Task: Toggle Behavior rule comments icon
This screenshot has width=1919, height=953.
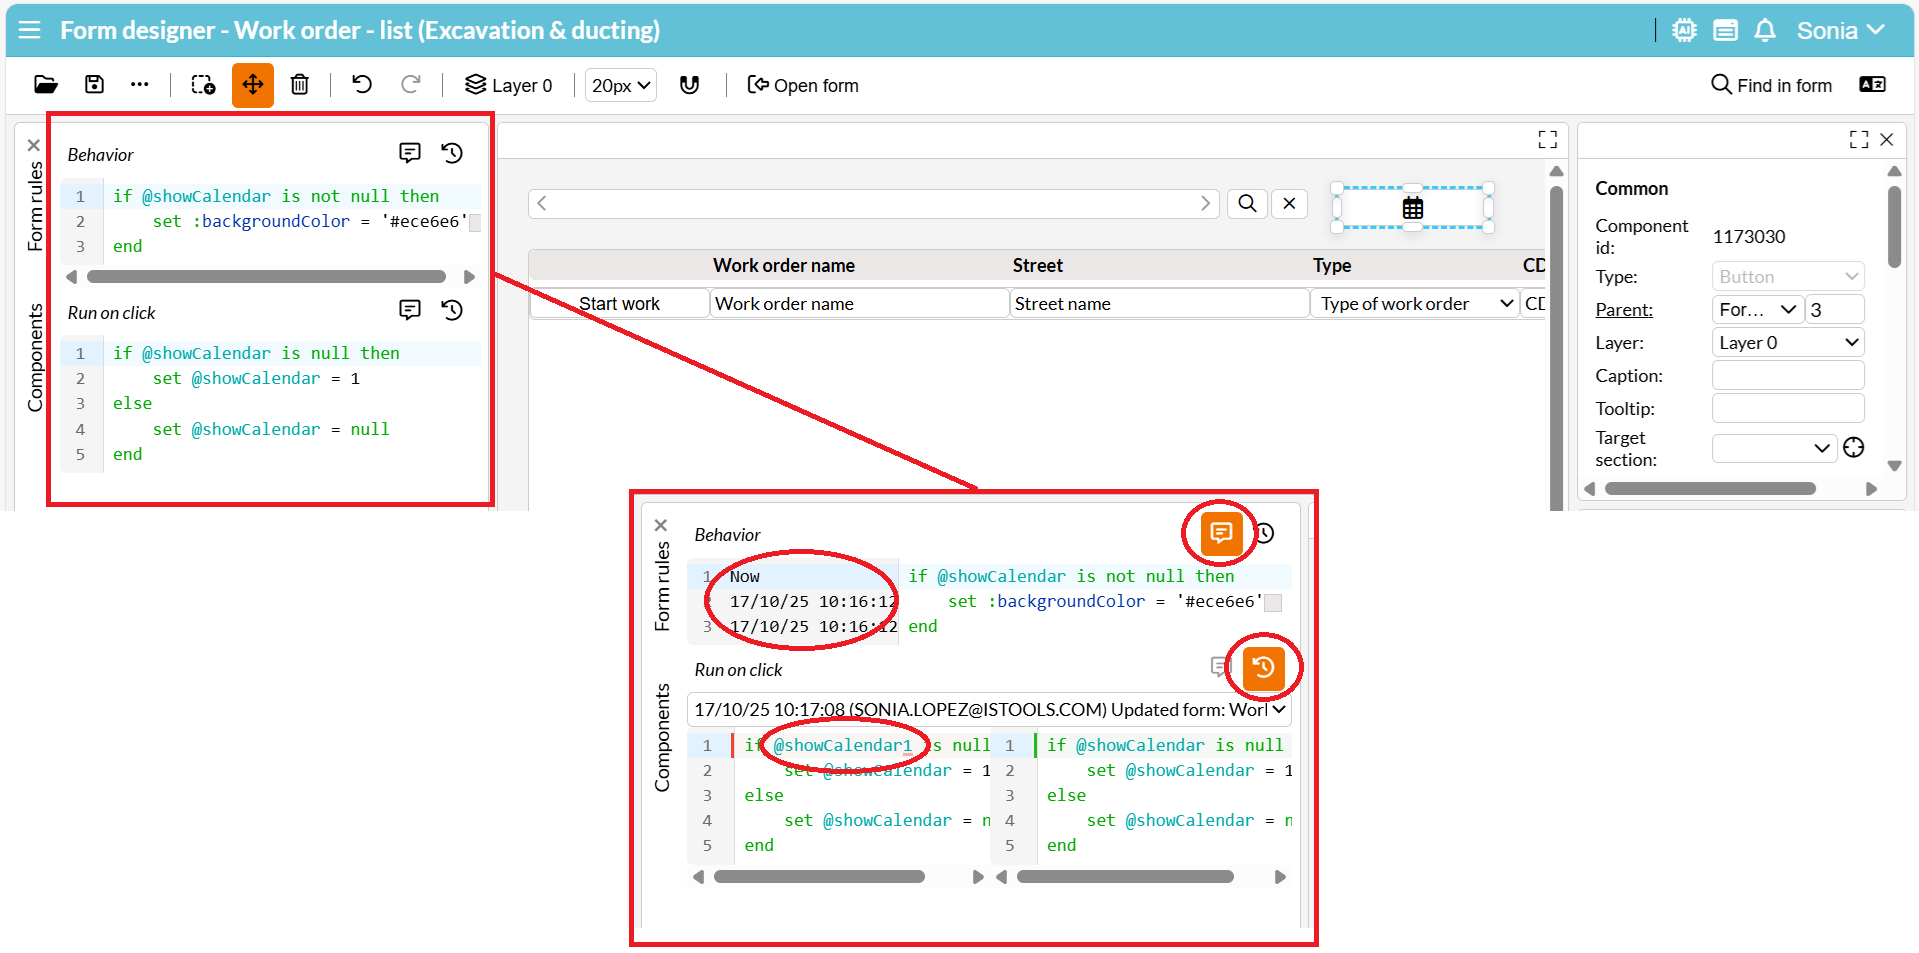Action: pos(410,153)
